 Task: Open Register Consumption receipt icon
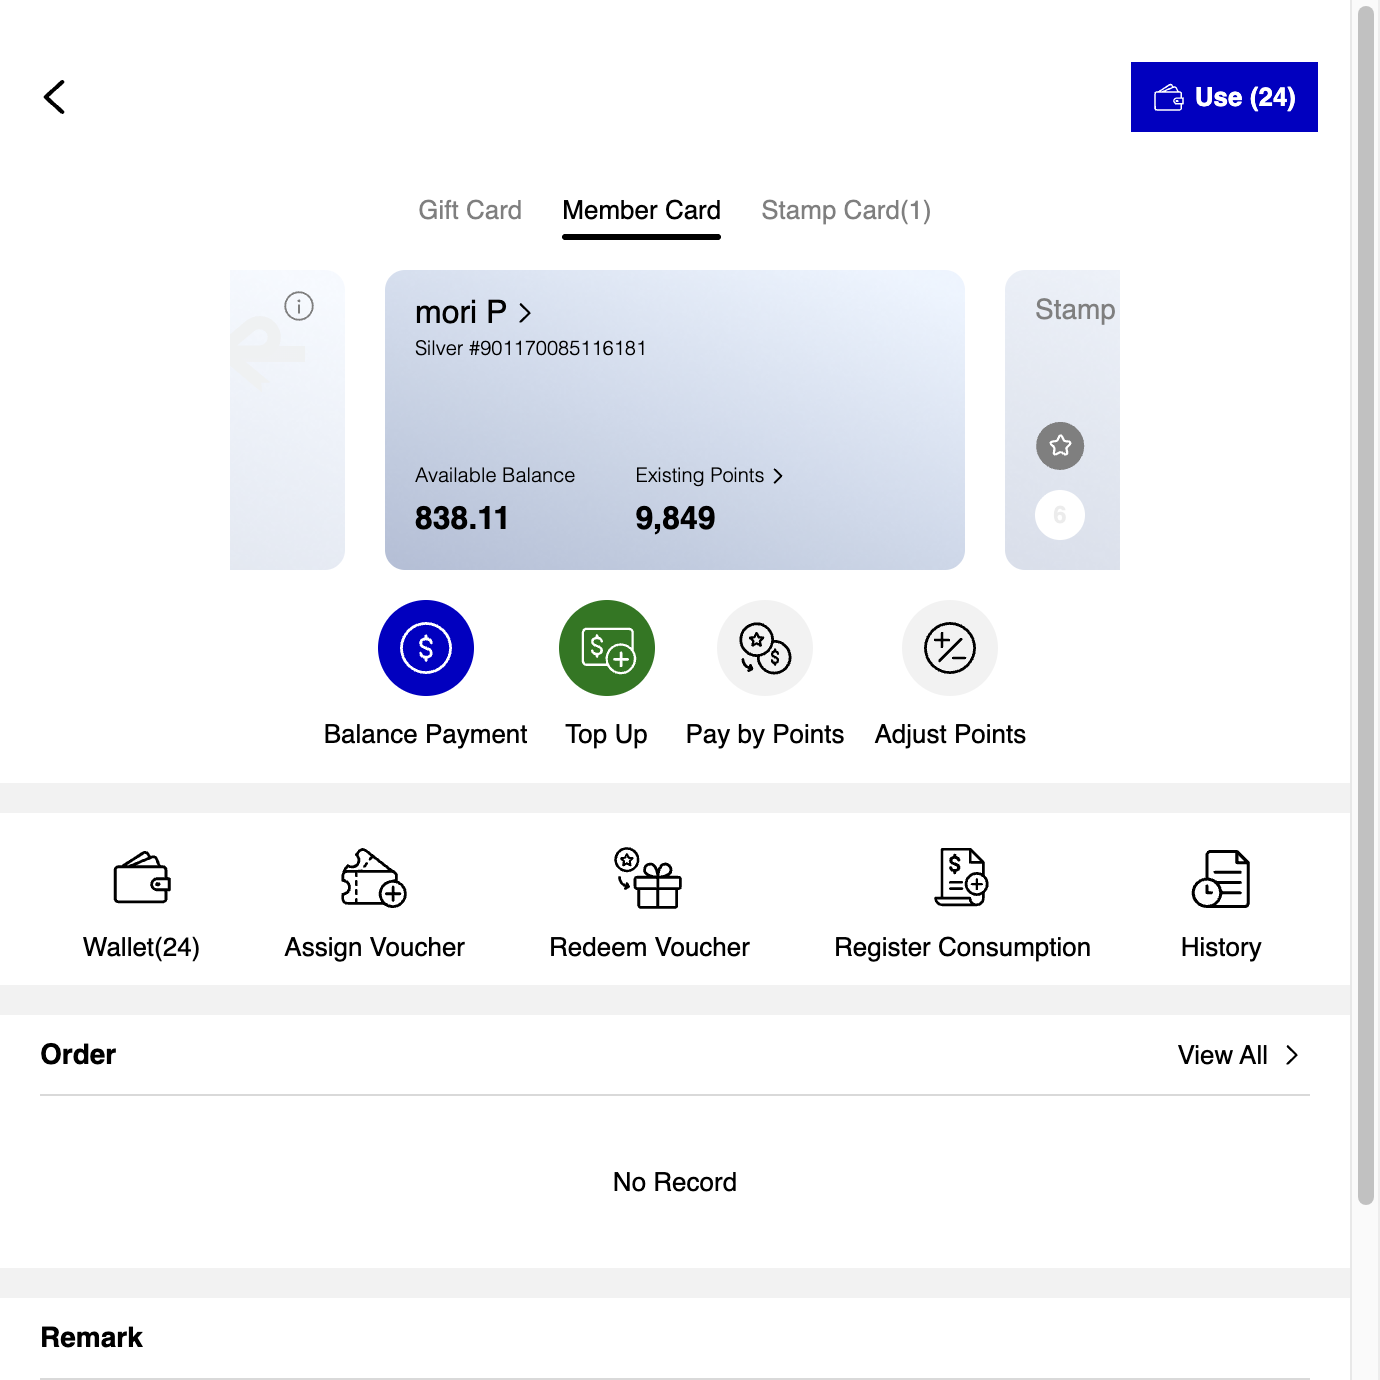coord(962,878)
